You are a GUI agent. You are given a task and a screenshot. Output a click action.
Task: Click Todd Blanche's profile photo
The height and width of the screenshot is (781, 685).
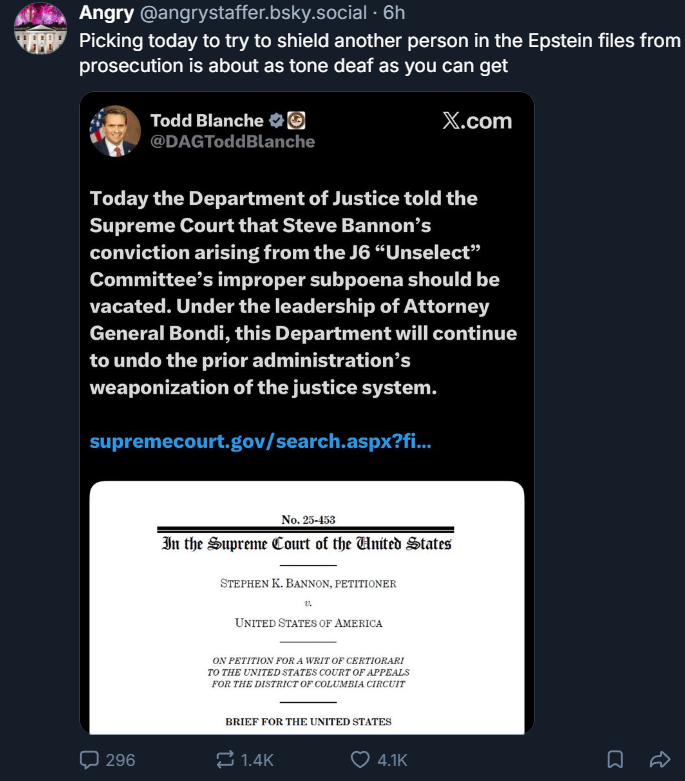click(114, 131)
